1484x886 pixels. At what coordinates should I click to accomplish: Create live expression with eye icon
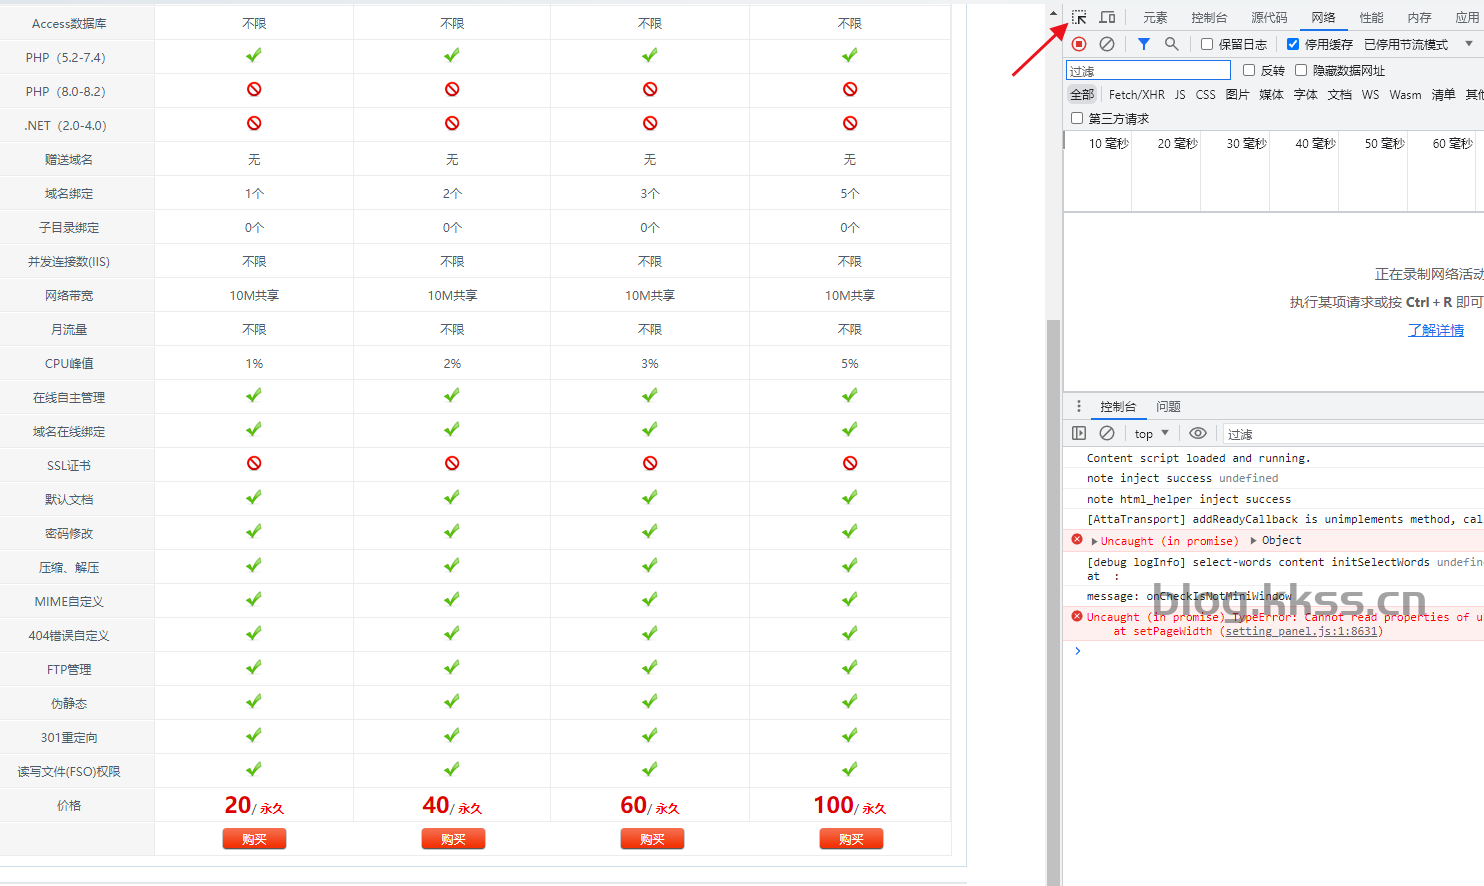click(1198, 433)
